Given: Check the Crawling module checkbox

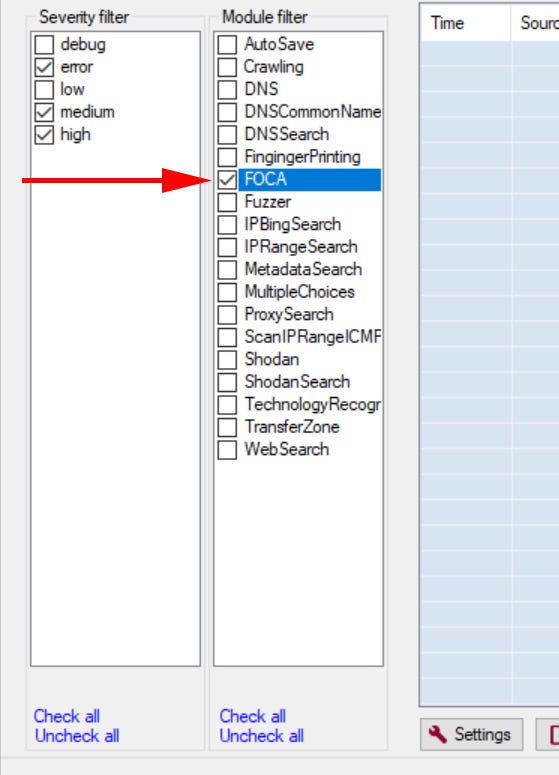Looking at the screenshot, I should click(x=227, y=67).
